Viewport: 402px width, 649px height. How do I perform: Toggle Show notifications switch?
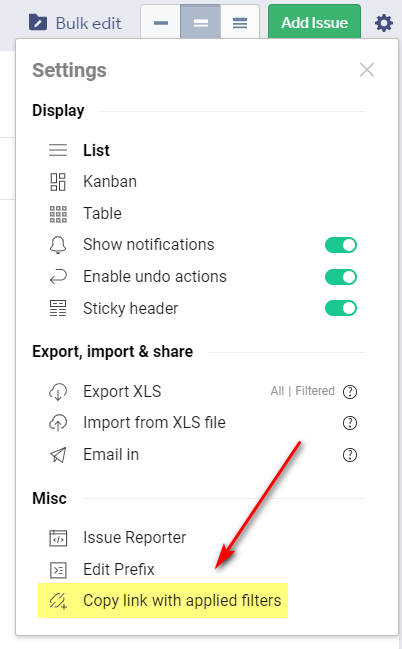[x=341, y=245]
